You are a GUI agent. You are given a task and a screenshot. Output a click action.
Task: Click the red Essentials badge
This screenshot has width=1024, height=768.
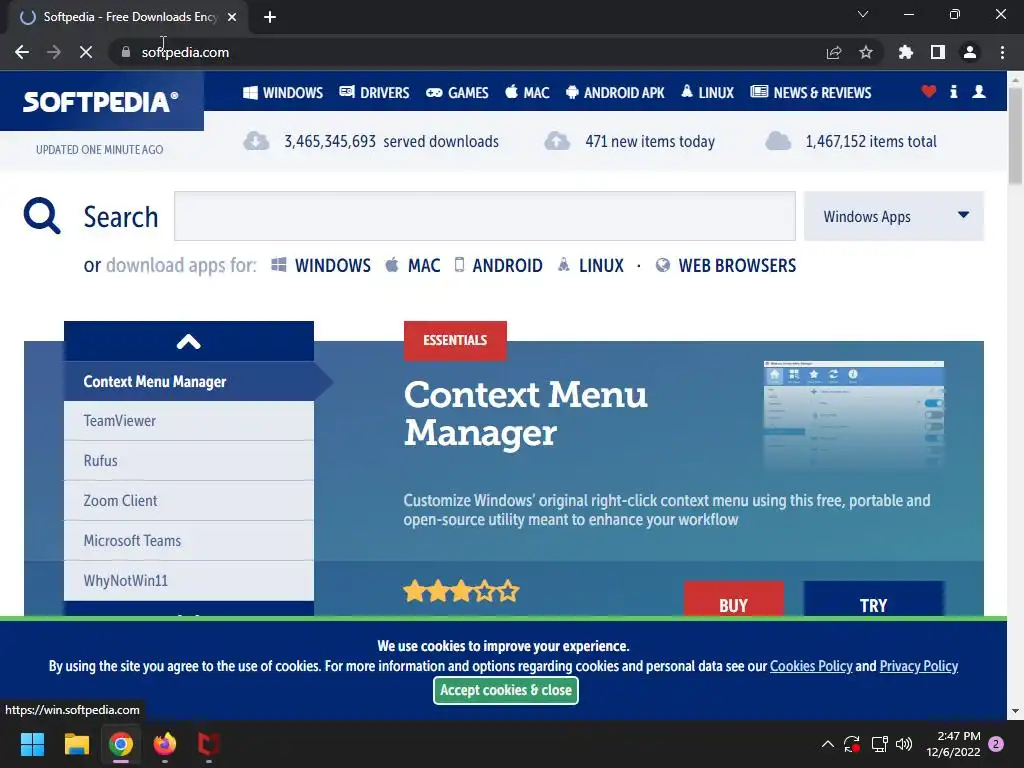tap(455, 340)
